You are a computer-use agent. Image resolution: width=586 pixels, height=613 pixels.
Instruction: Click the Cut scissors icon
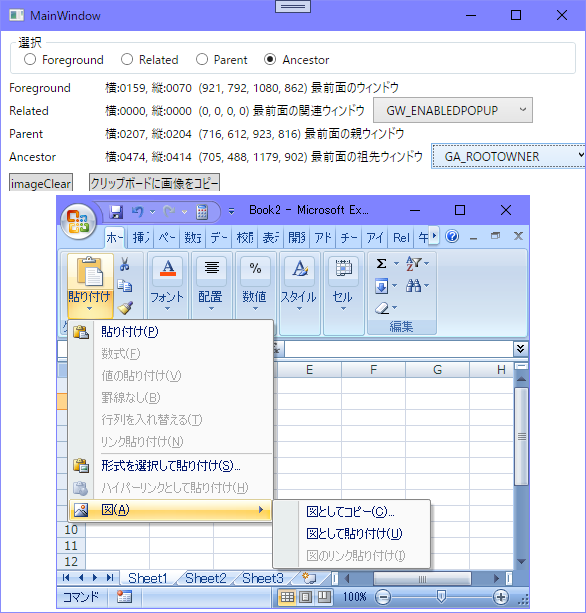[125, 264]
